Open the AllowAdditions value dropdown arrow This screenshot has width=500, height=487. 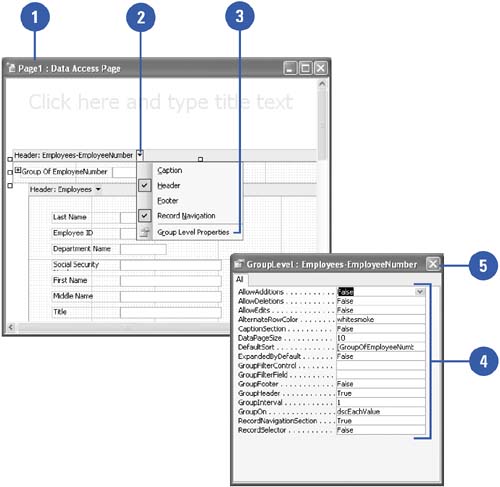point(420,292)
